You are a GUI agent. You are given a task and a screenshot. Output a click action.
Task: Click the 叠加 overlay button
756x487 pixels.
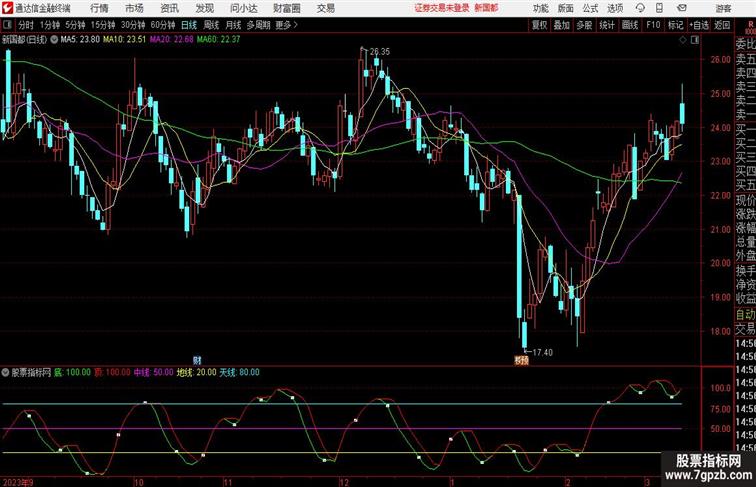tap(561, 25)
